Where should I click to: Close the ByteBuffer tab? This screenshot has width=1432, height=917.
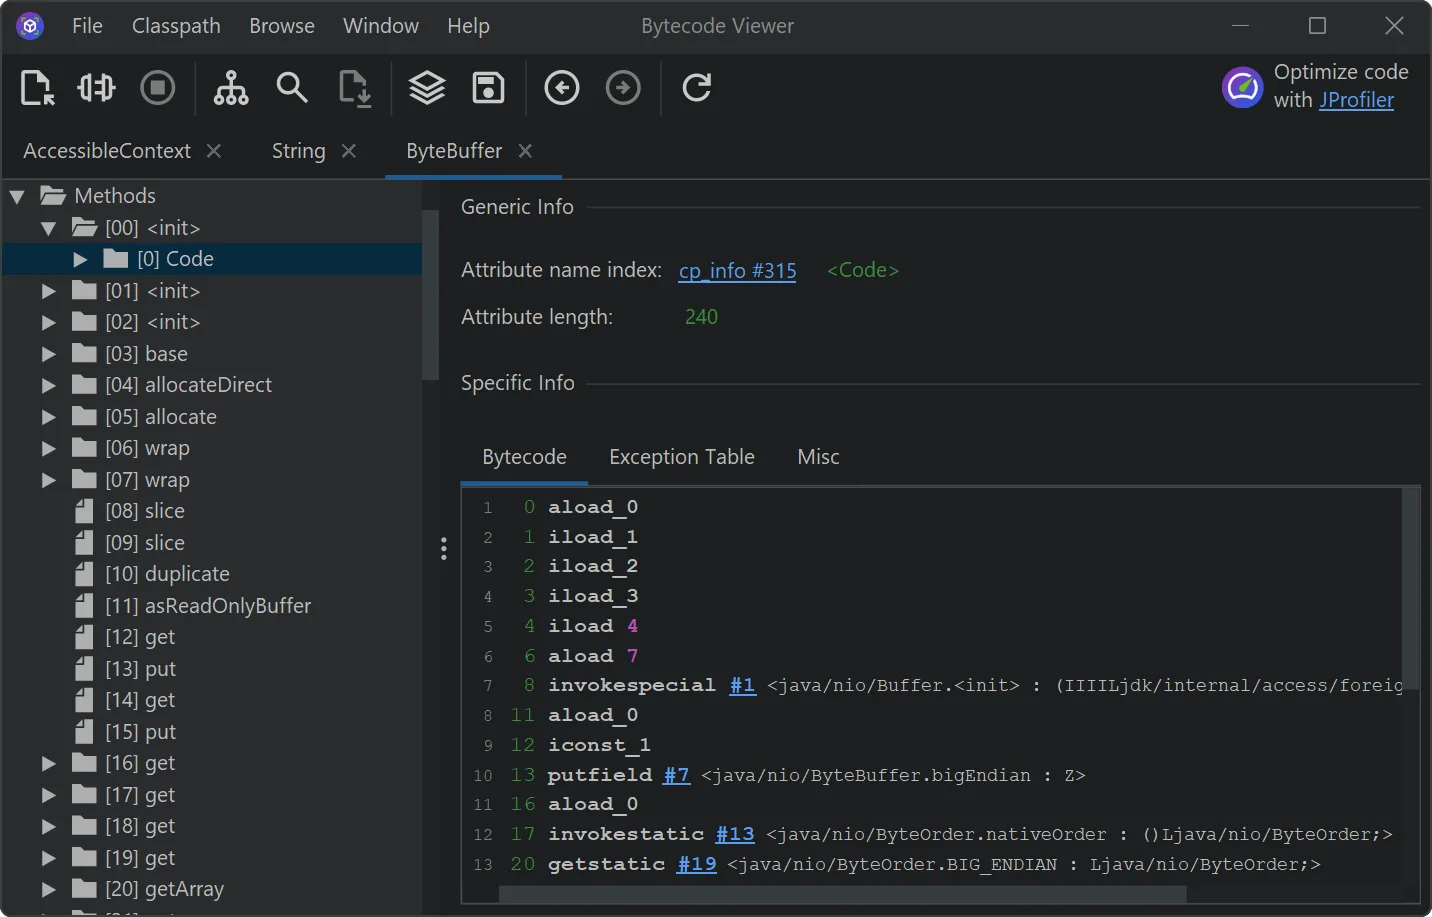(x=525, y=151)
